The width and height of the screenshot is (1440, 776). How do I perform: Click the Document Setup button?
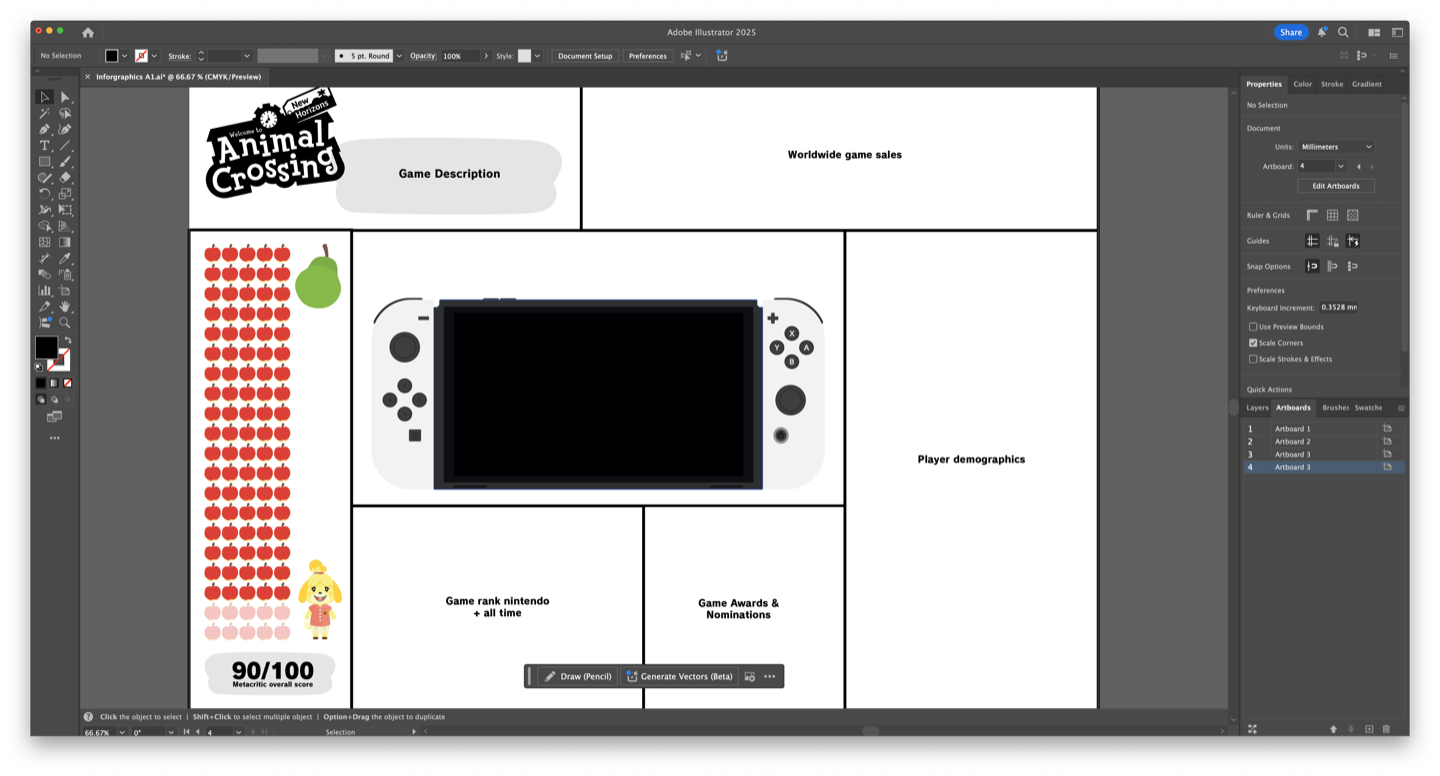click(585, 56)
